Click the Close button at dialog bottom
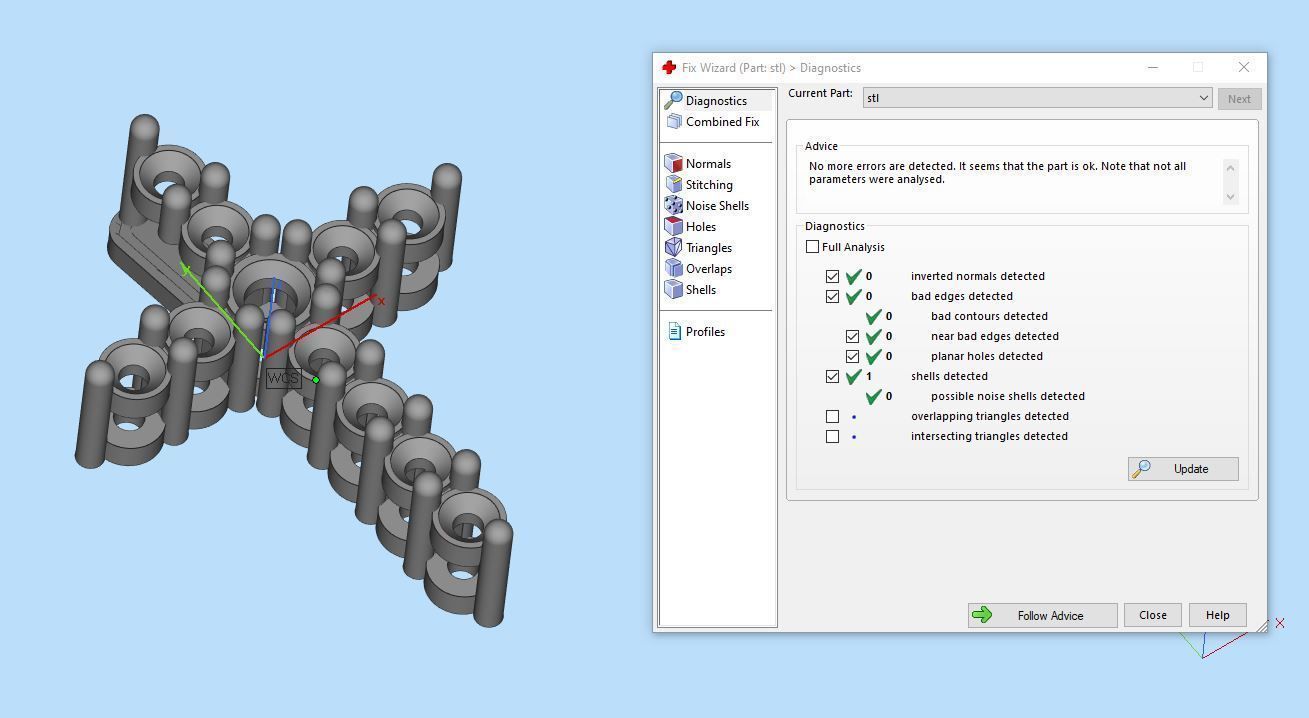The height and width of the screenshot is (718, 1309). point(1152,615)
